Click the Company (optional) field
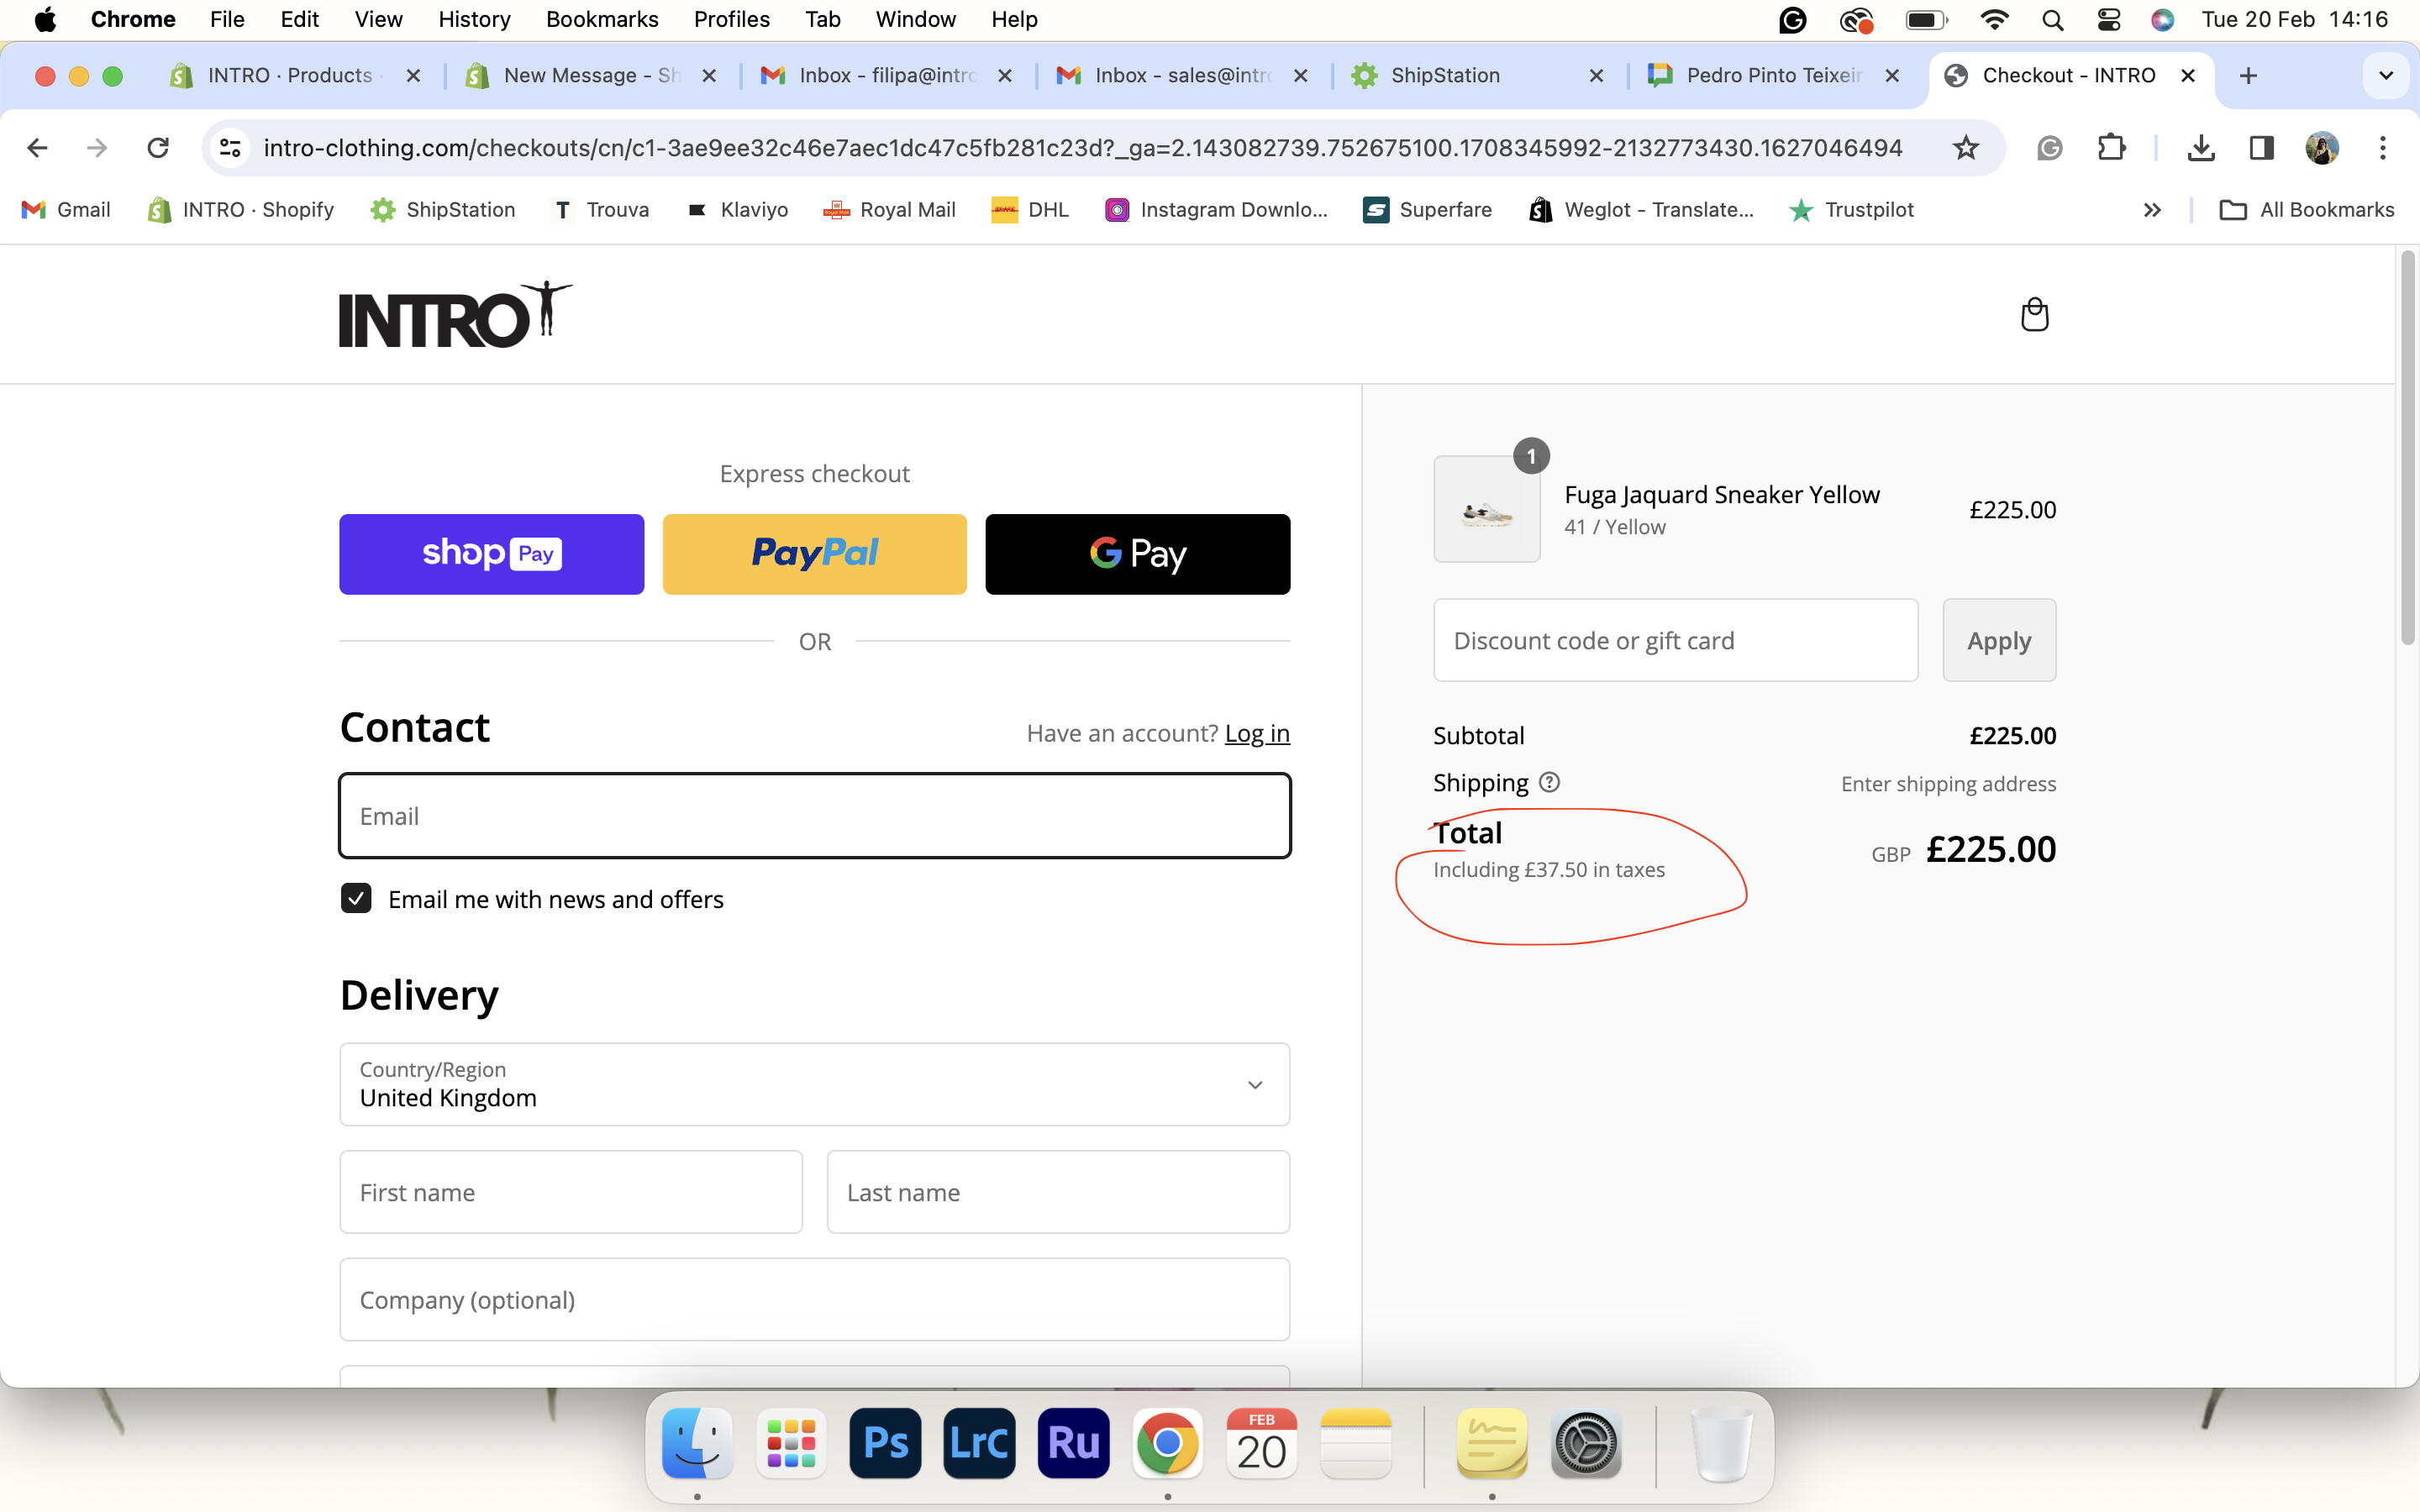This screenshot has width=2420, height=1512. 814,1299
